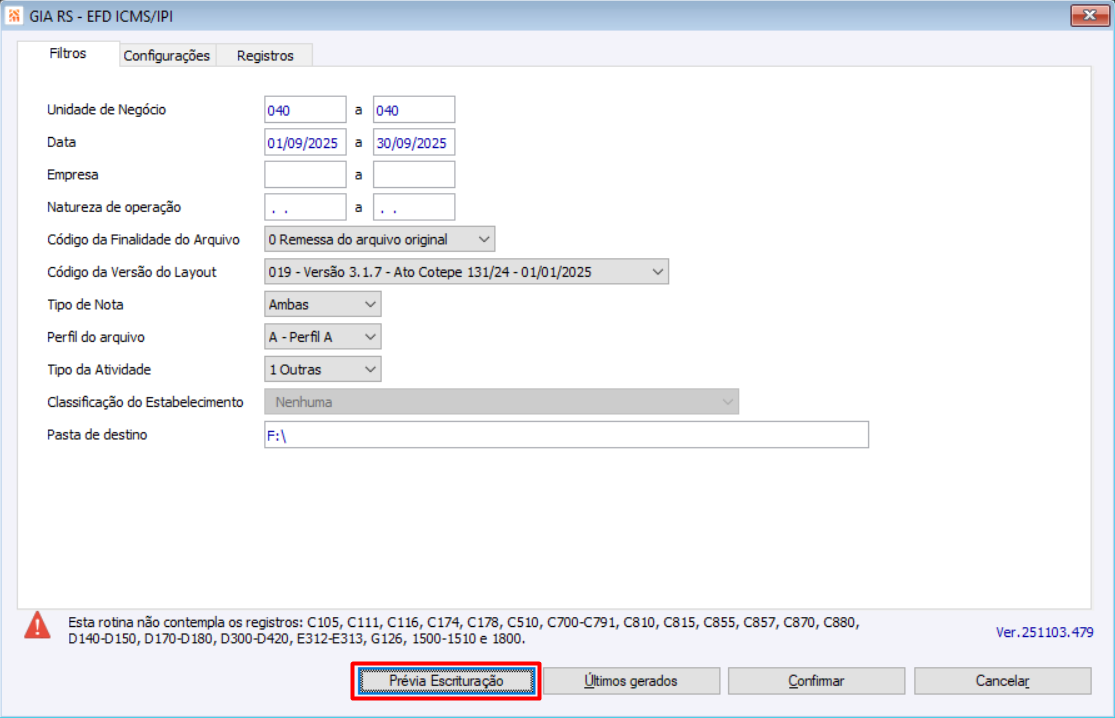1115x718 pixels.
Task: Click the Data label
Action: pyautogui.click(x=61, y=142)
